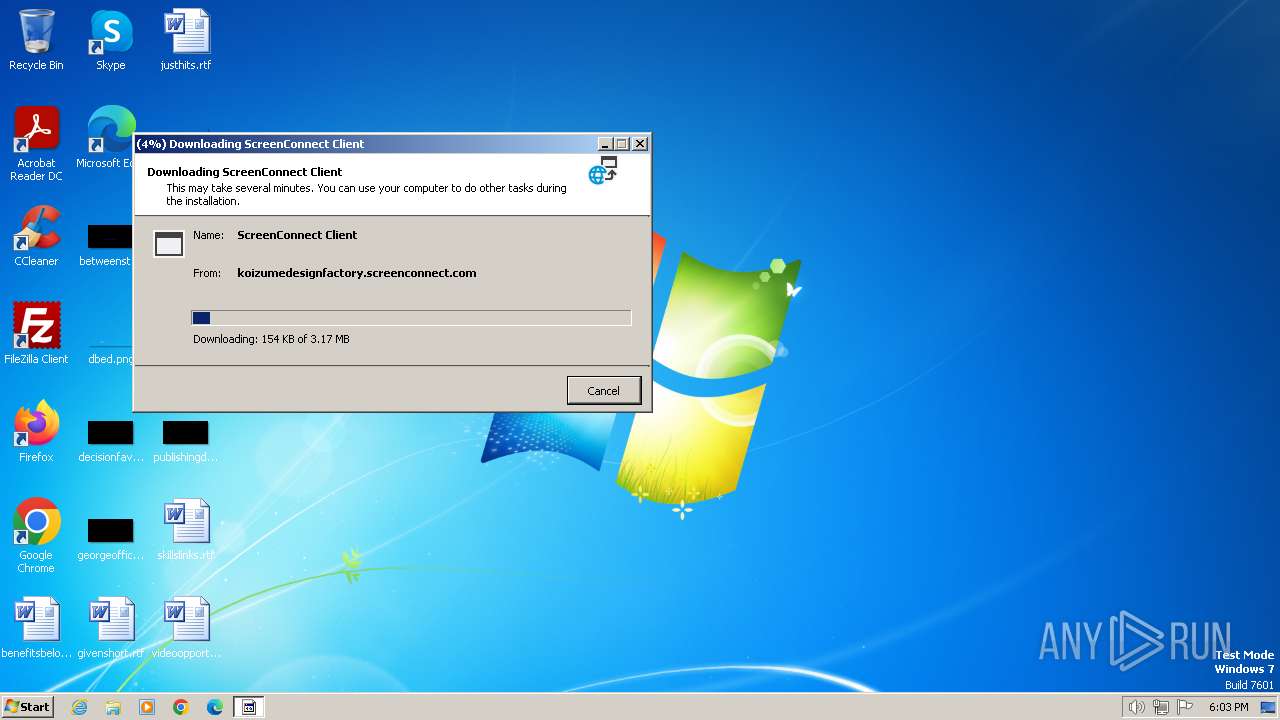Select the videoopport... desktop document

[186, 628]
